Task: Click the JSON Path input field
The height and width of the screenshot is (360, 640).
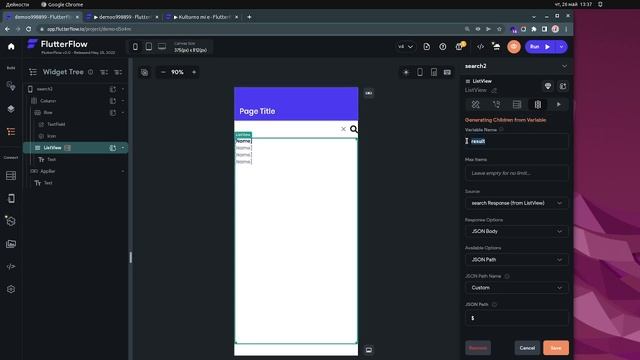Action: [x=517, y=318]
